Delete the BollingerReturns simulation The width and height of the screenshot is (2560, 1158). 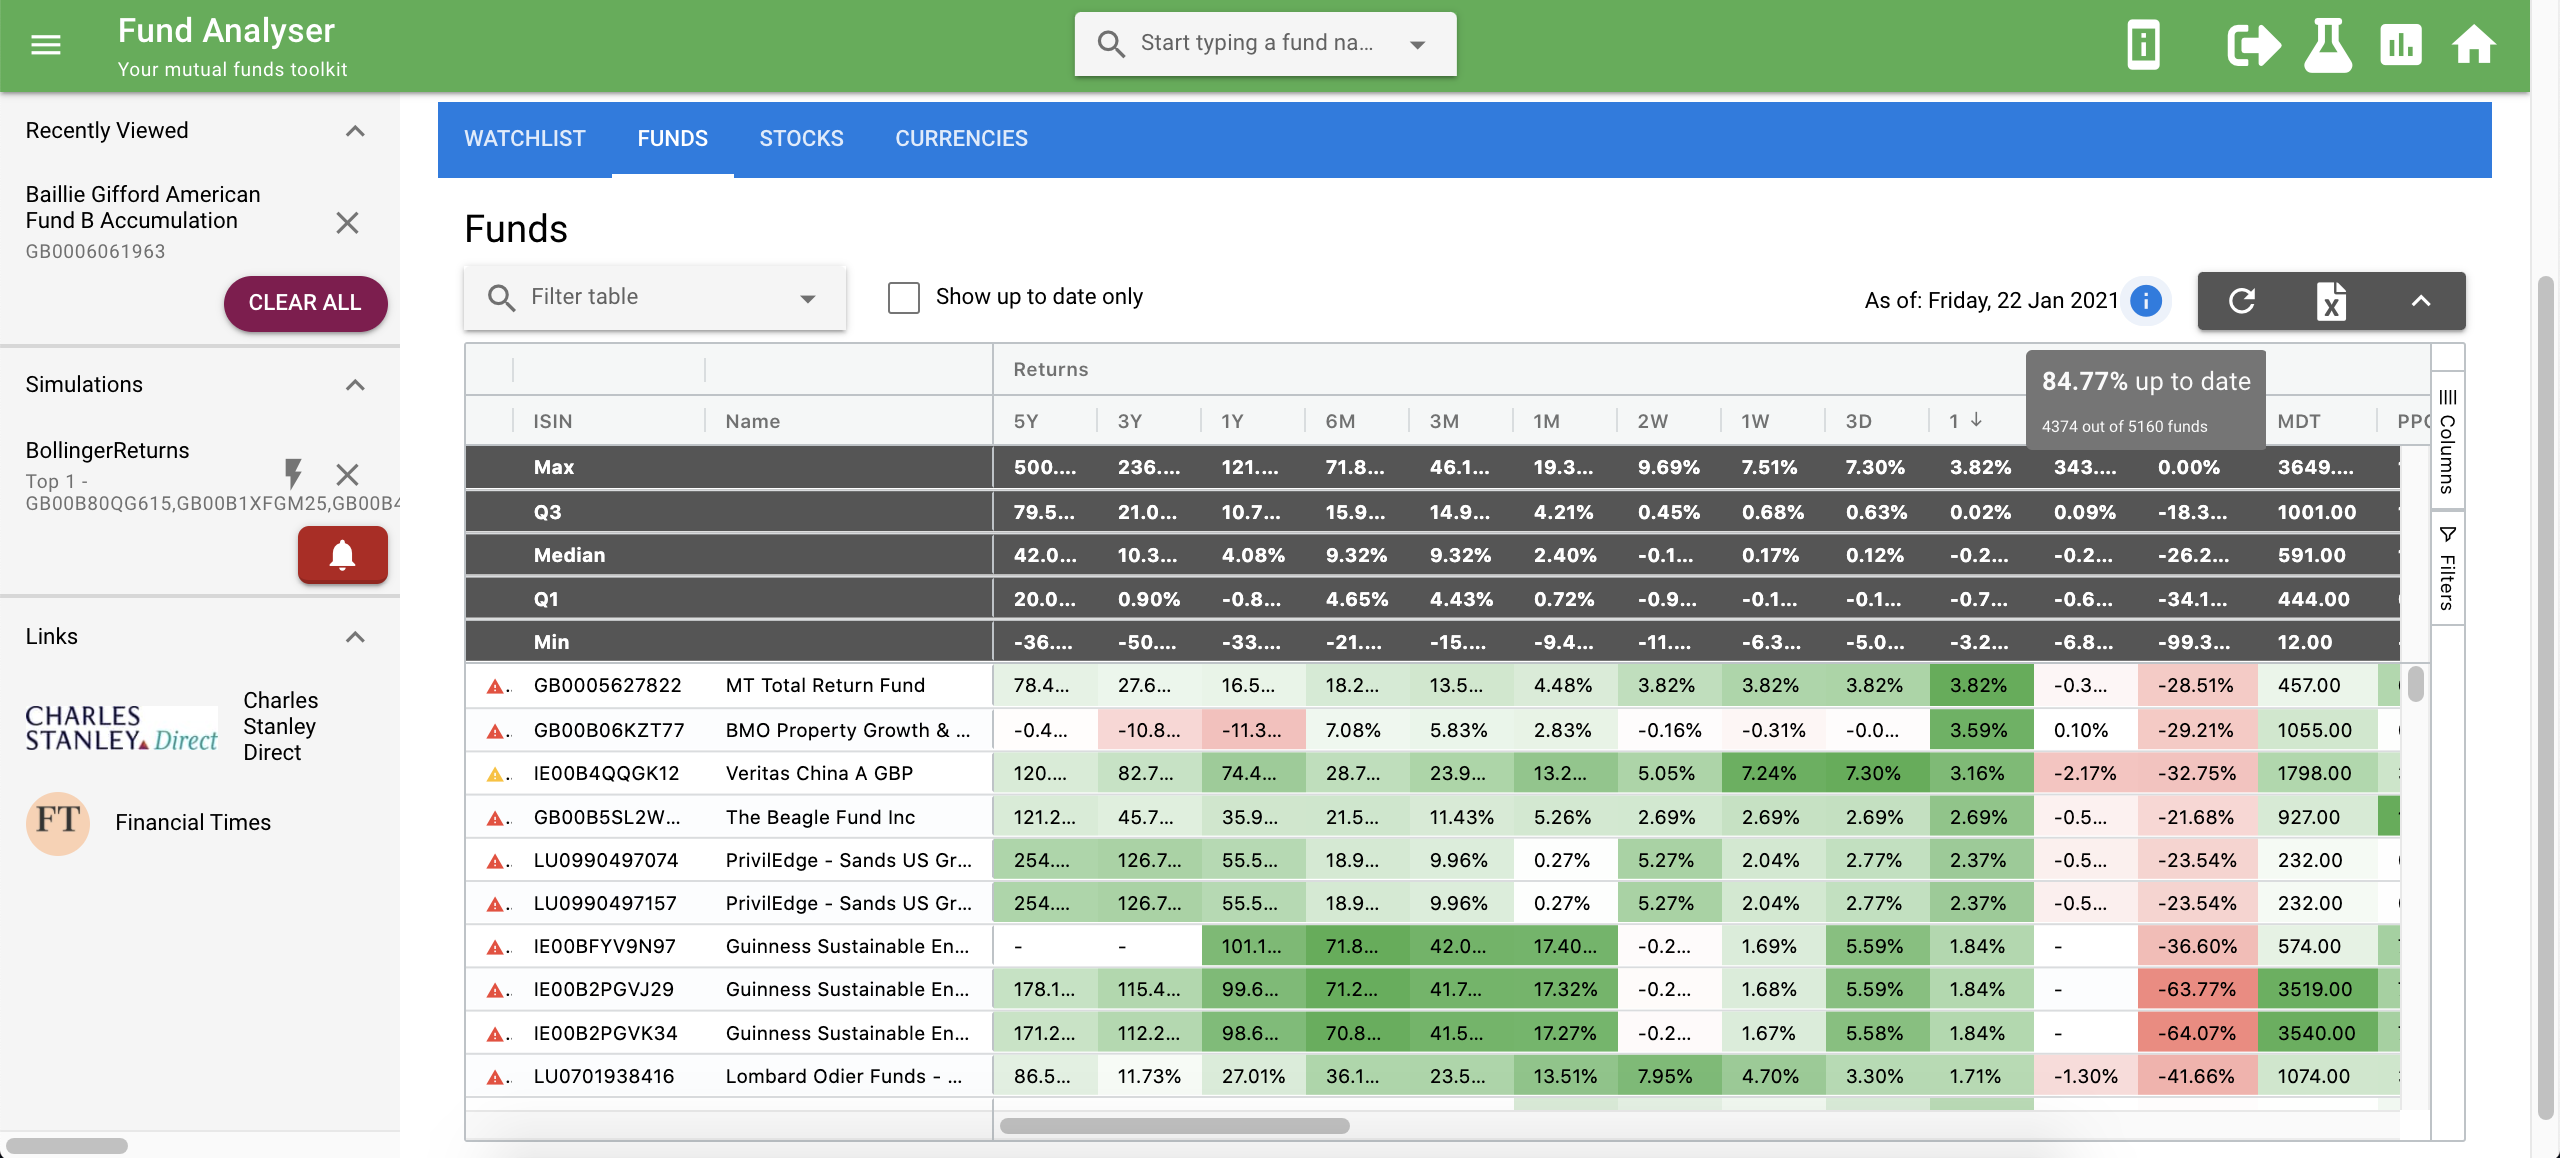pos(347,474)
